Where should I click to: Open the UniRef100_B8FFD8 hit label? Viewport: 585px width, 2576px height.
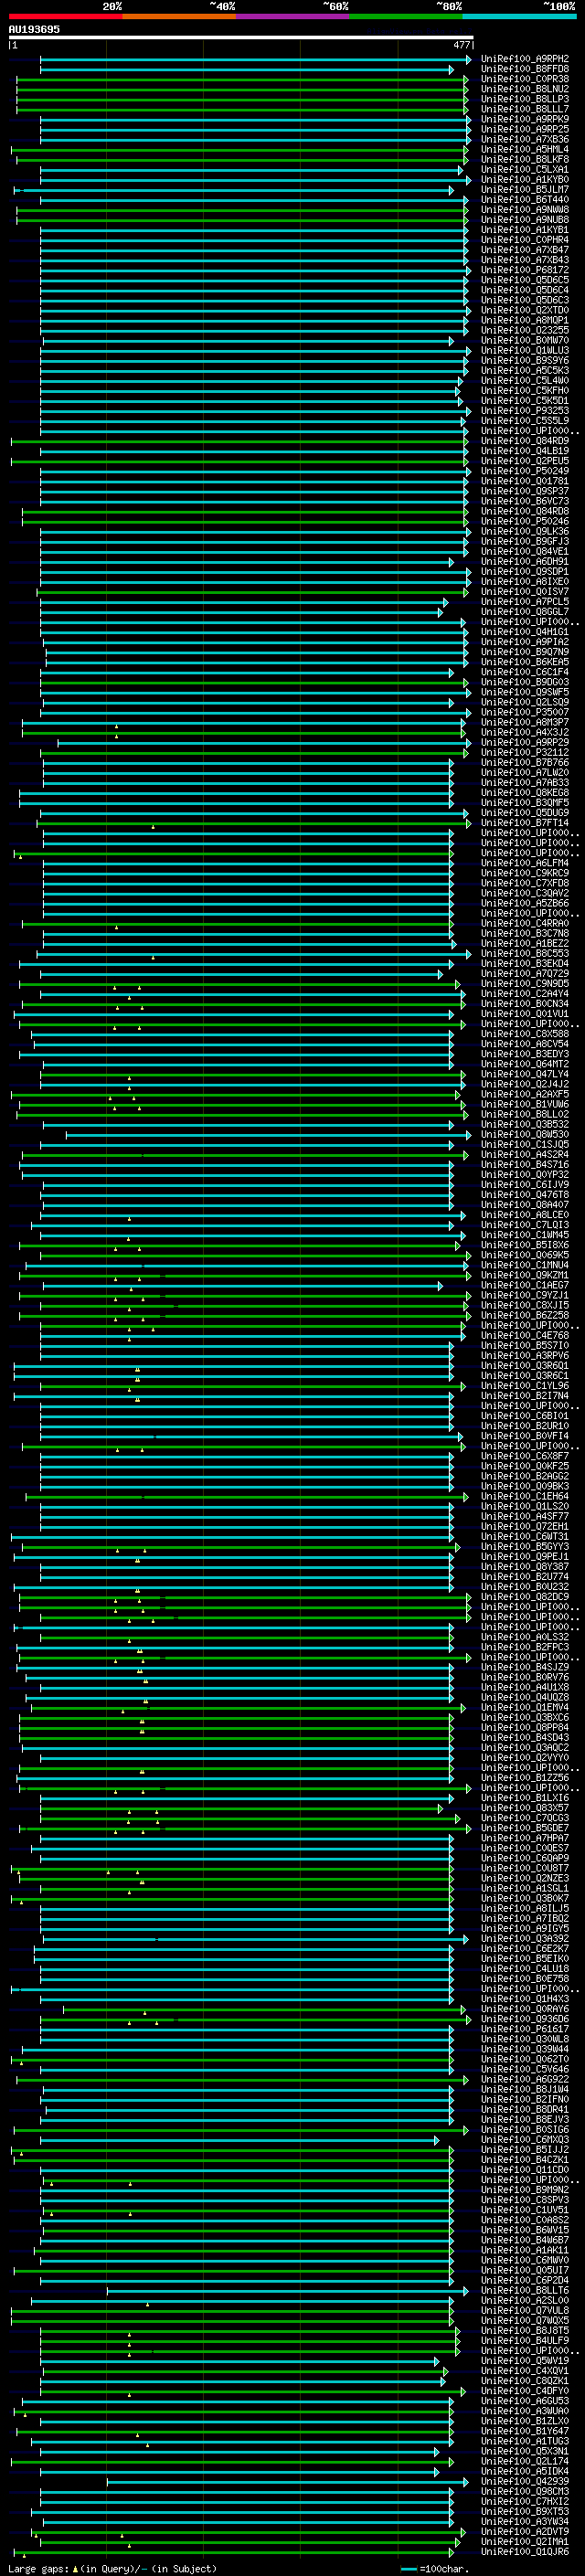pyautogui.click(x=524, y=69)
